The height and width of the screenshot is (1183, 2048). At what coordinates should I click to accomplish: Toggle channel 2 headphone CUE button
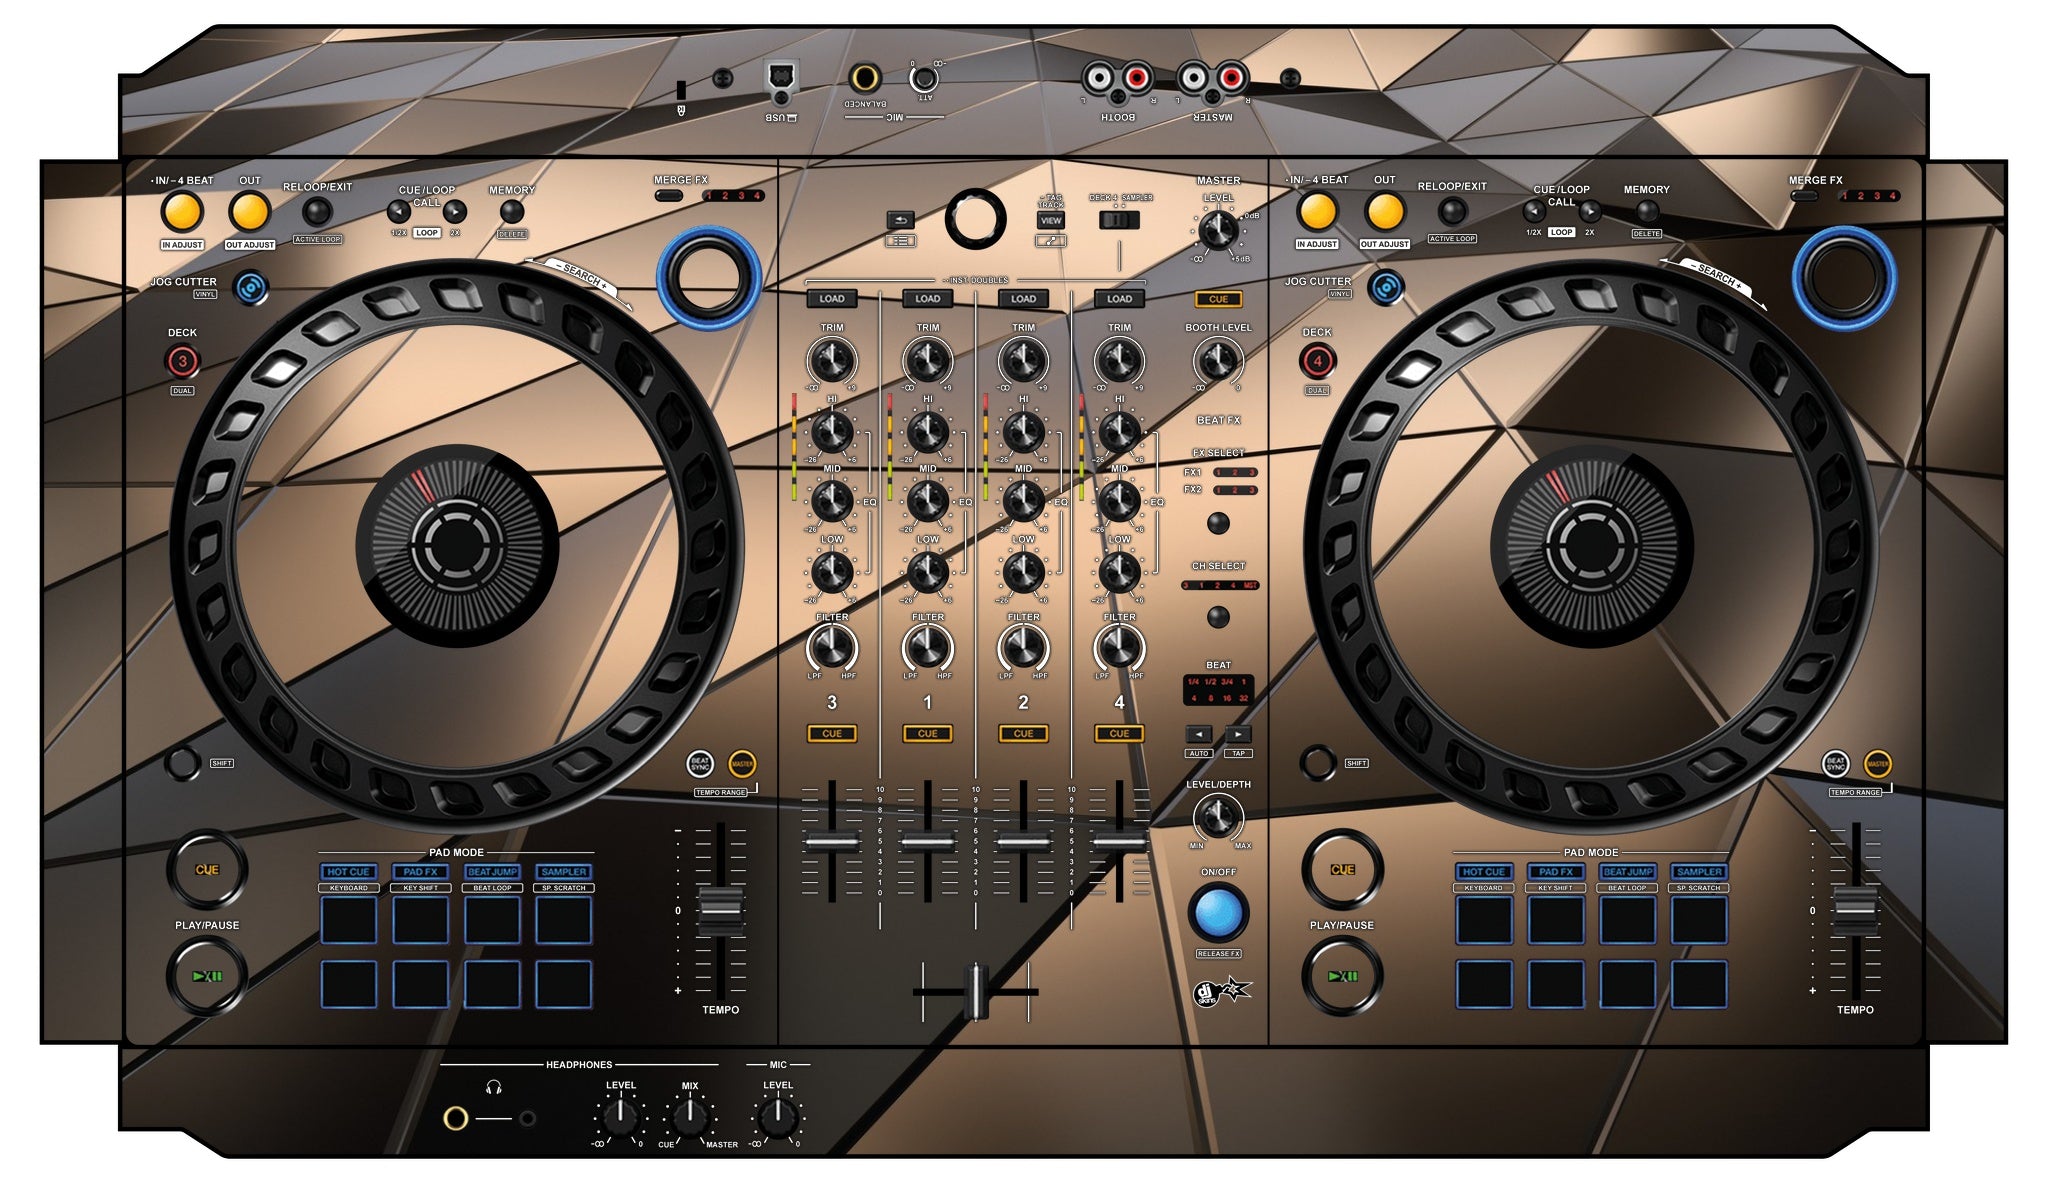point(1023,734)
